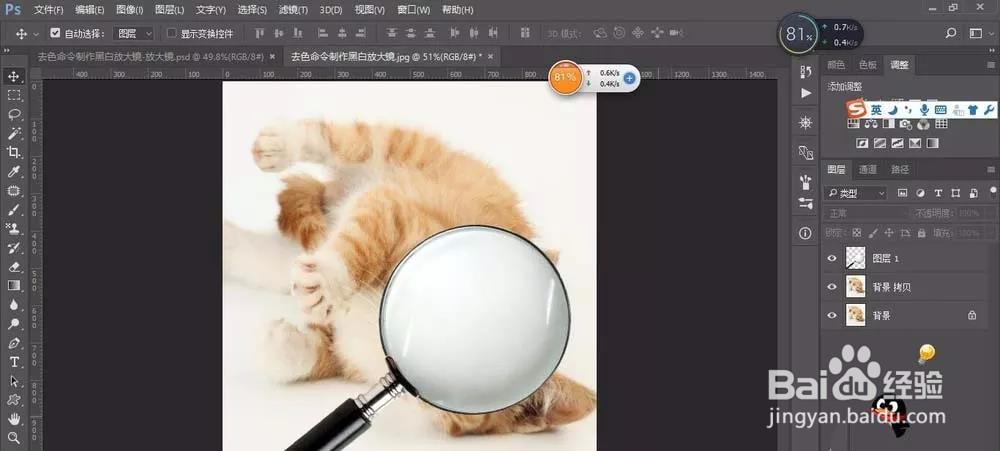This screenshot has height=451, width=1000.
Task: Select the Hand tool
Action: click(13, 419)
